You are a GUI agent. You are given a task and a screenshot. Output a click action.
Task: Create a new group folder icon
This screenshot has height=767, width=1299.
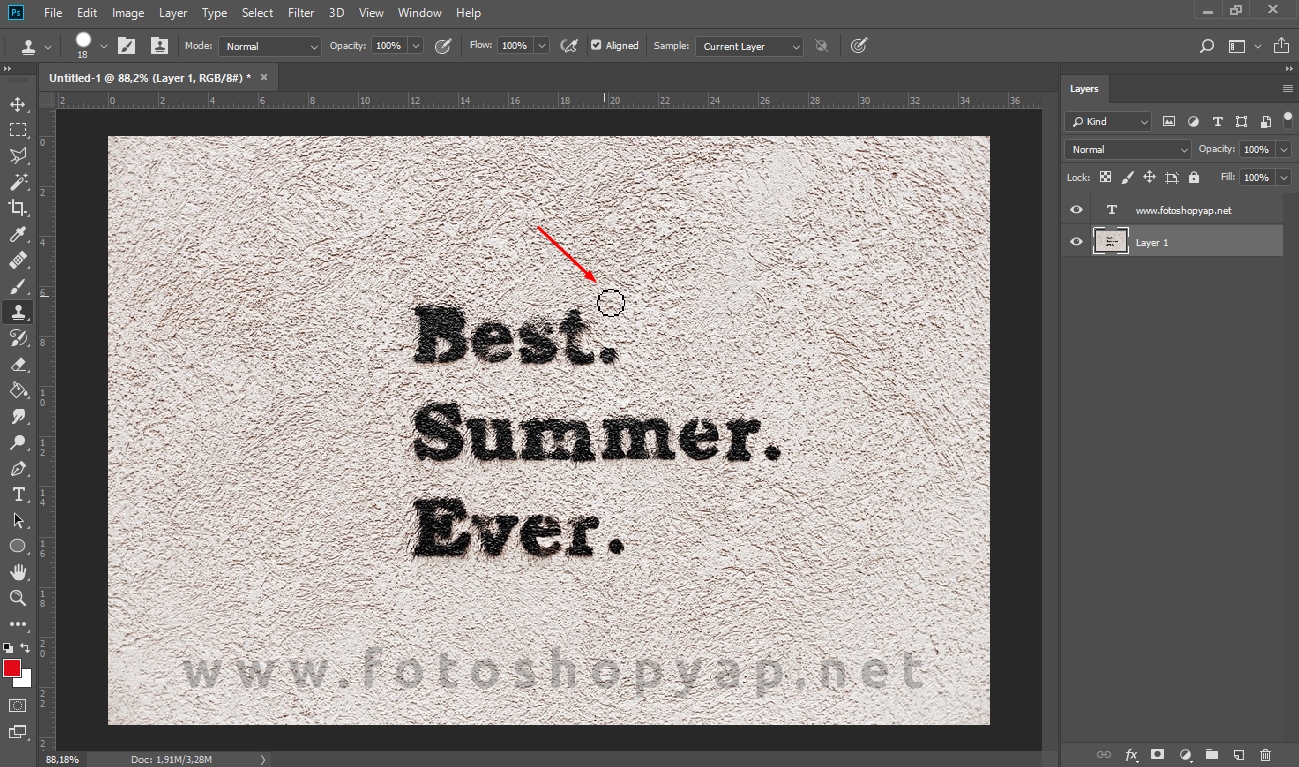pos(1211,755)
